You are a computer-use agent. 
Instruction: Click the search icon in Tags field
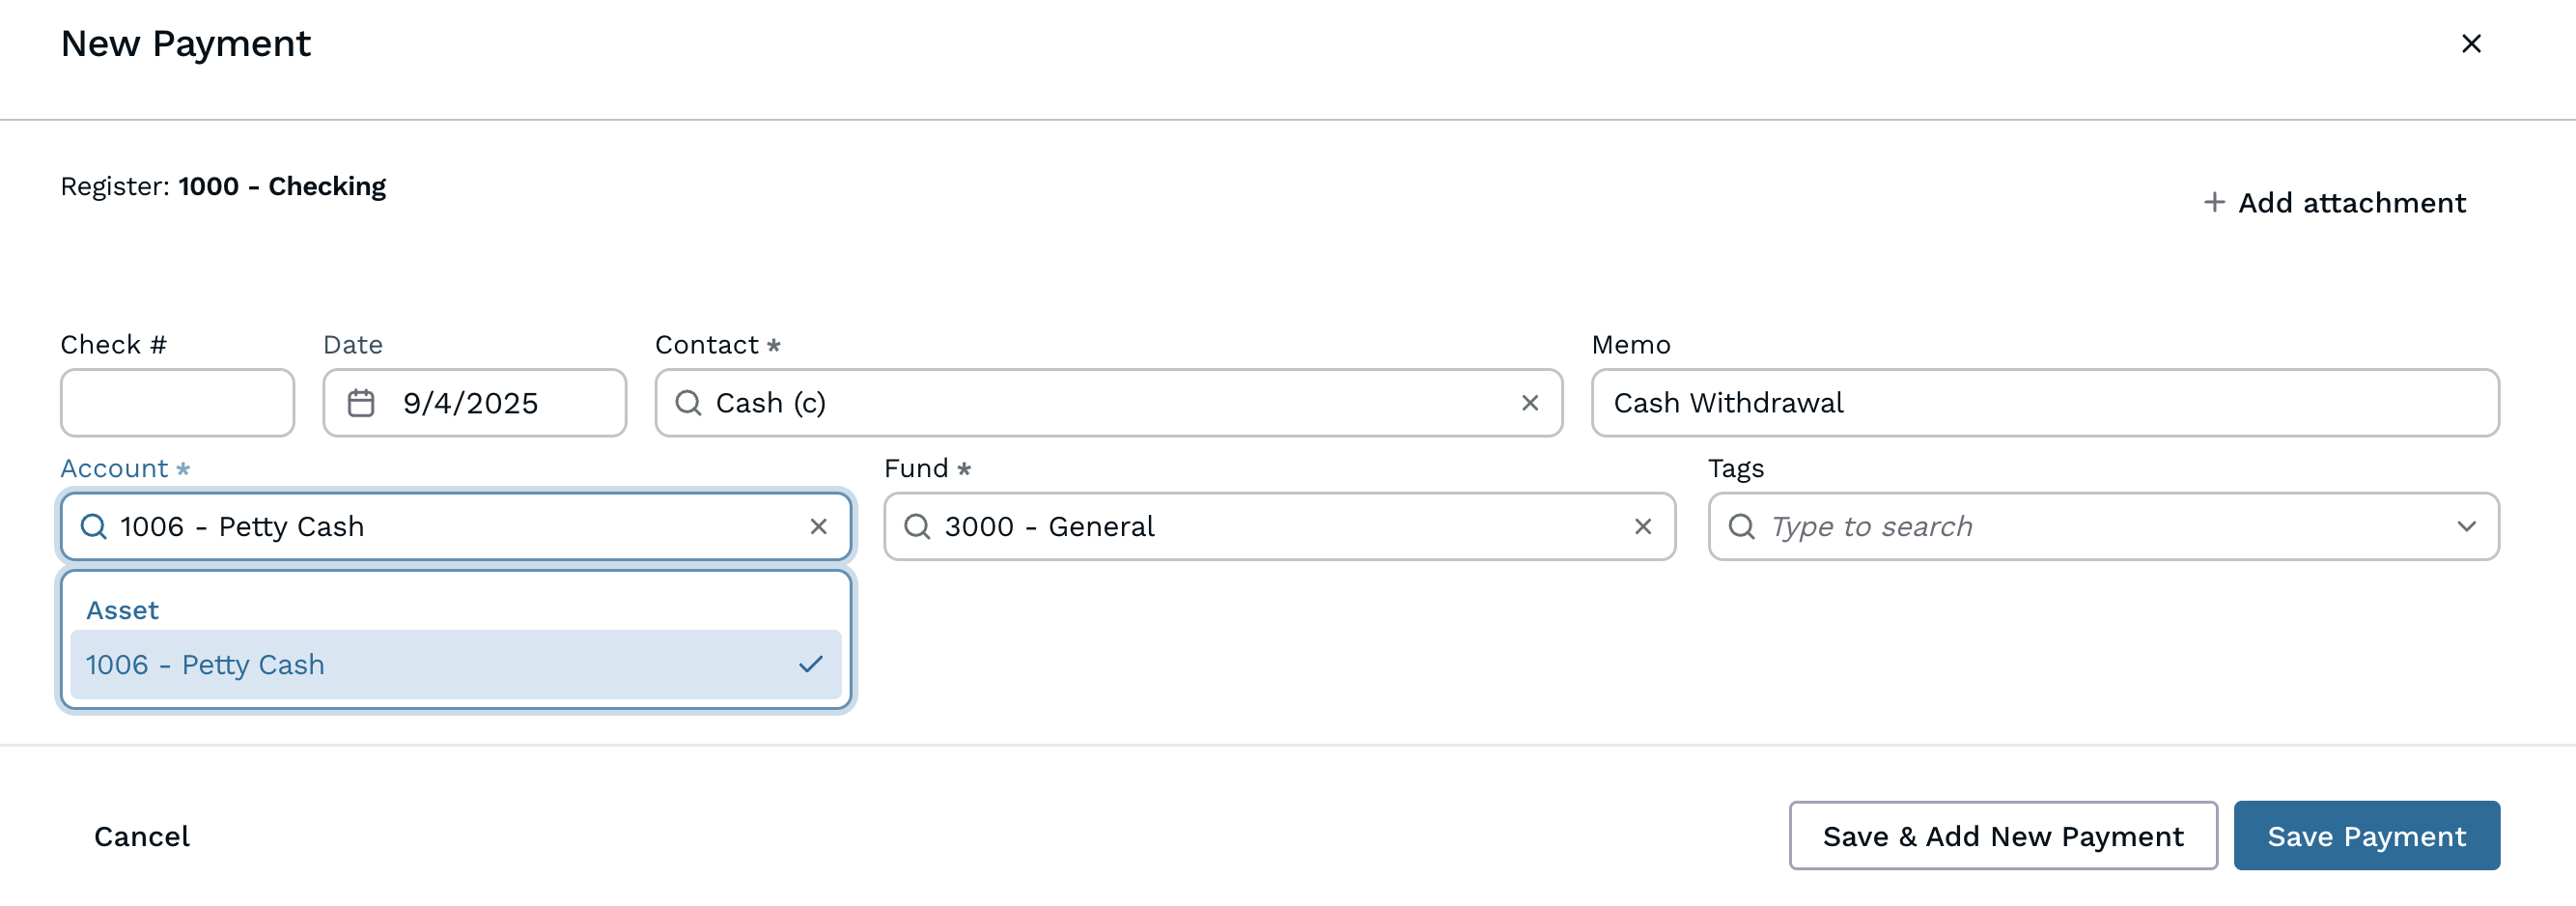pyautogui.click(x=1741, y=527)
